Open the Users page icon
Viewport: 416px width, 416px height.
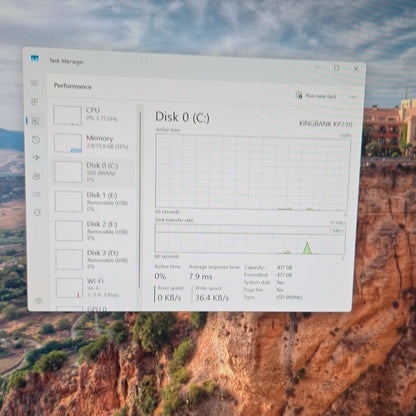[36, 176]
